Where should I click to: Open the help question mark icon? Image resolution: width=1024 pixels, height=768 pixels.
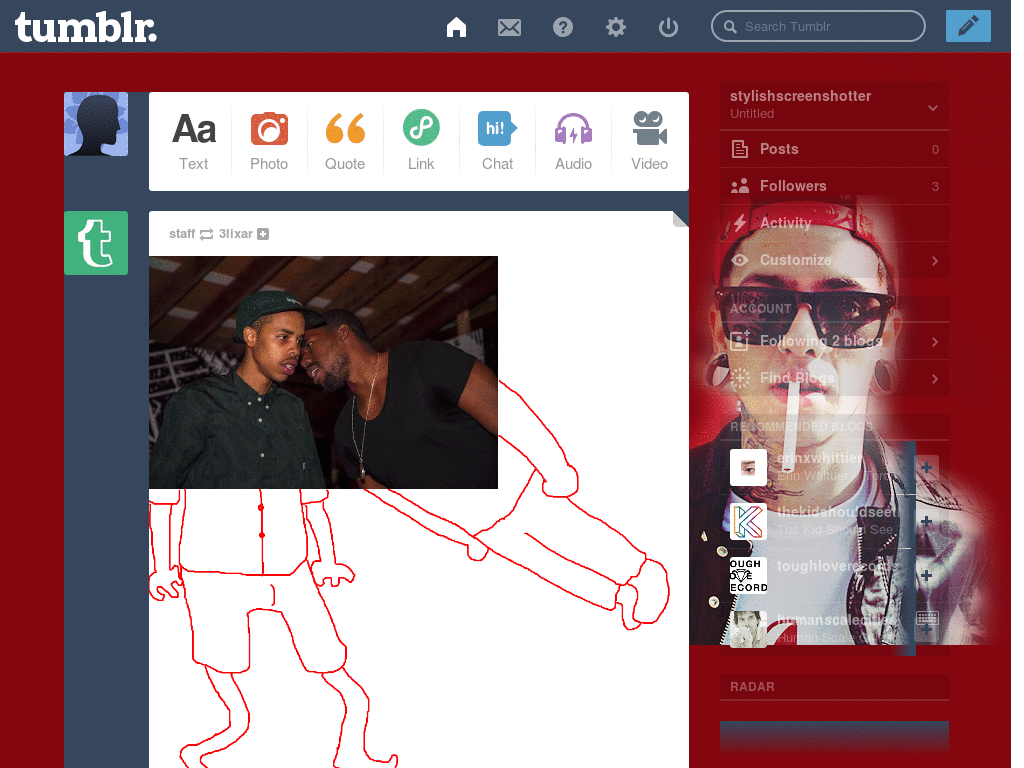click(562, 27)
